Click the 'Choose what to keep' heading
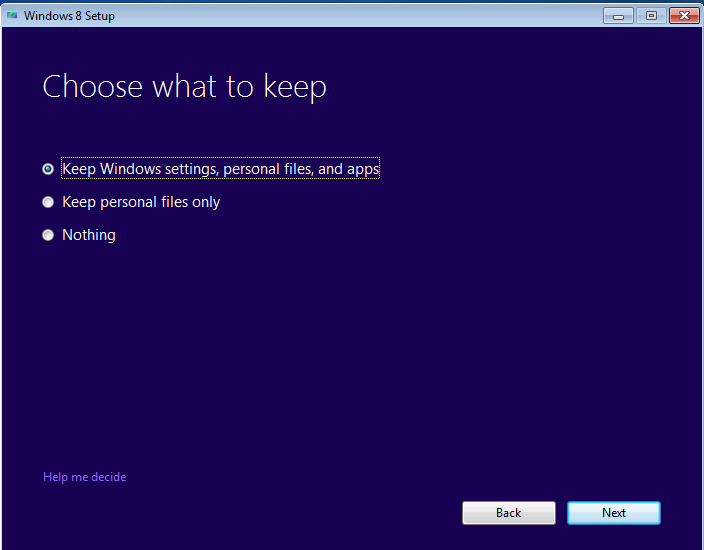 [184, 87]
